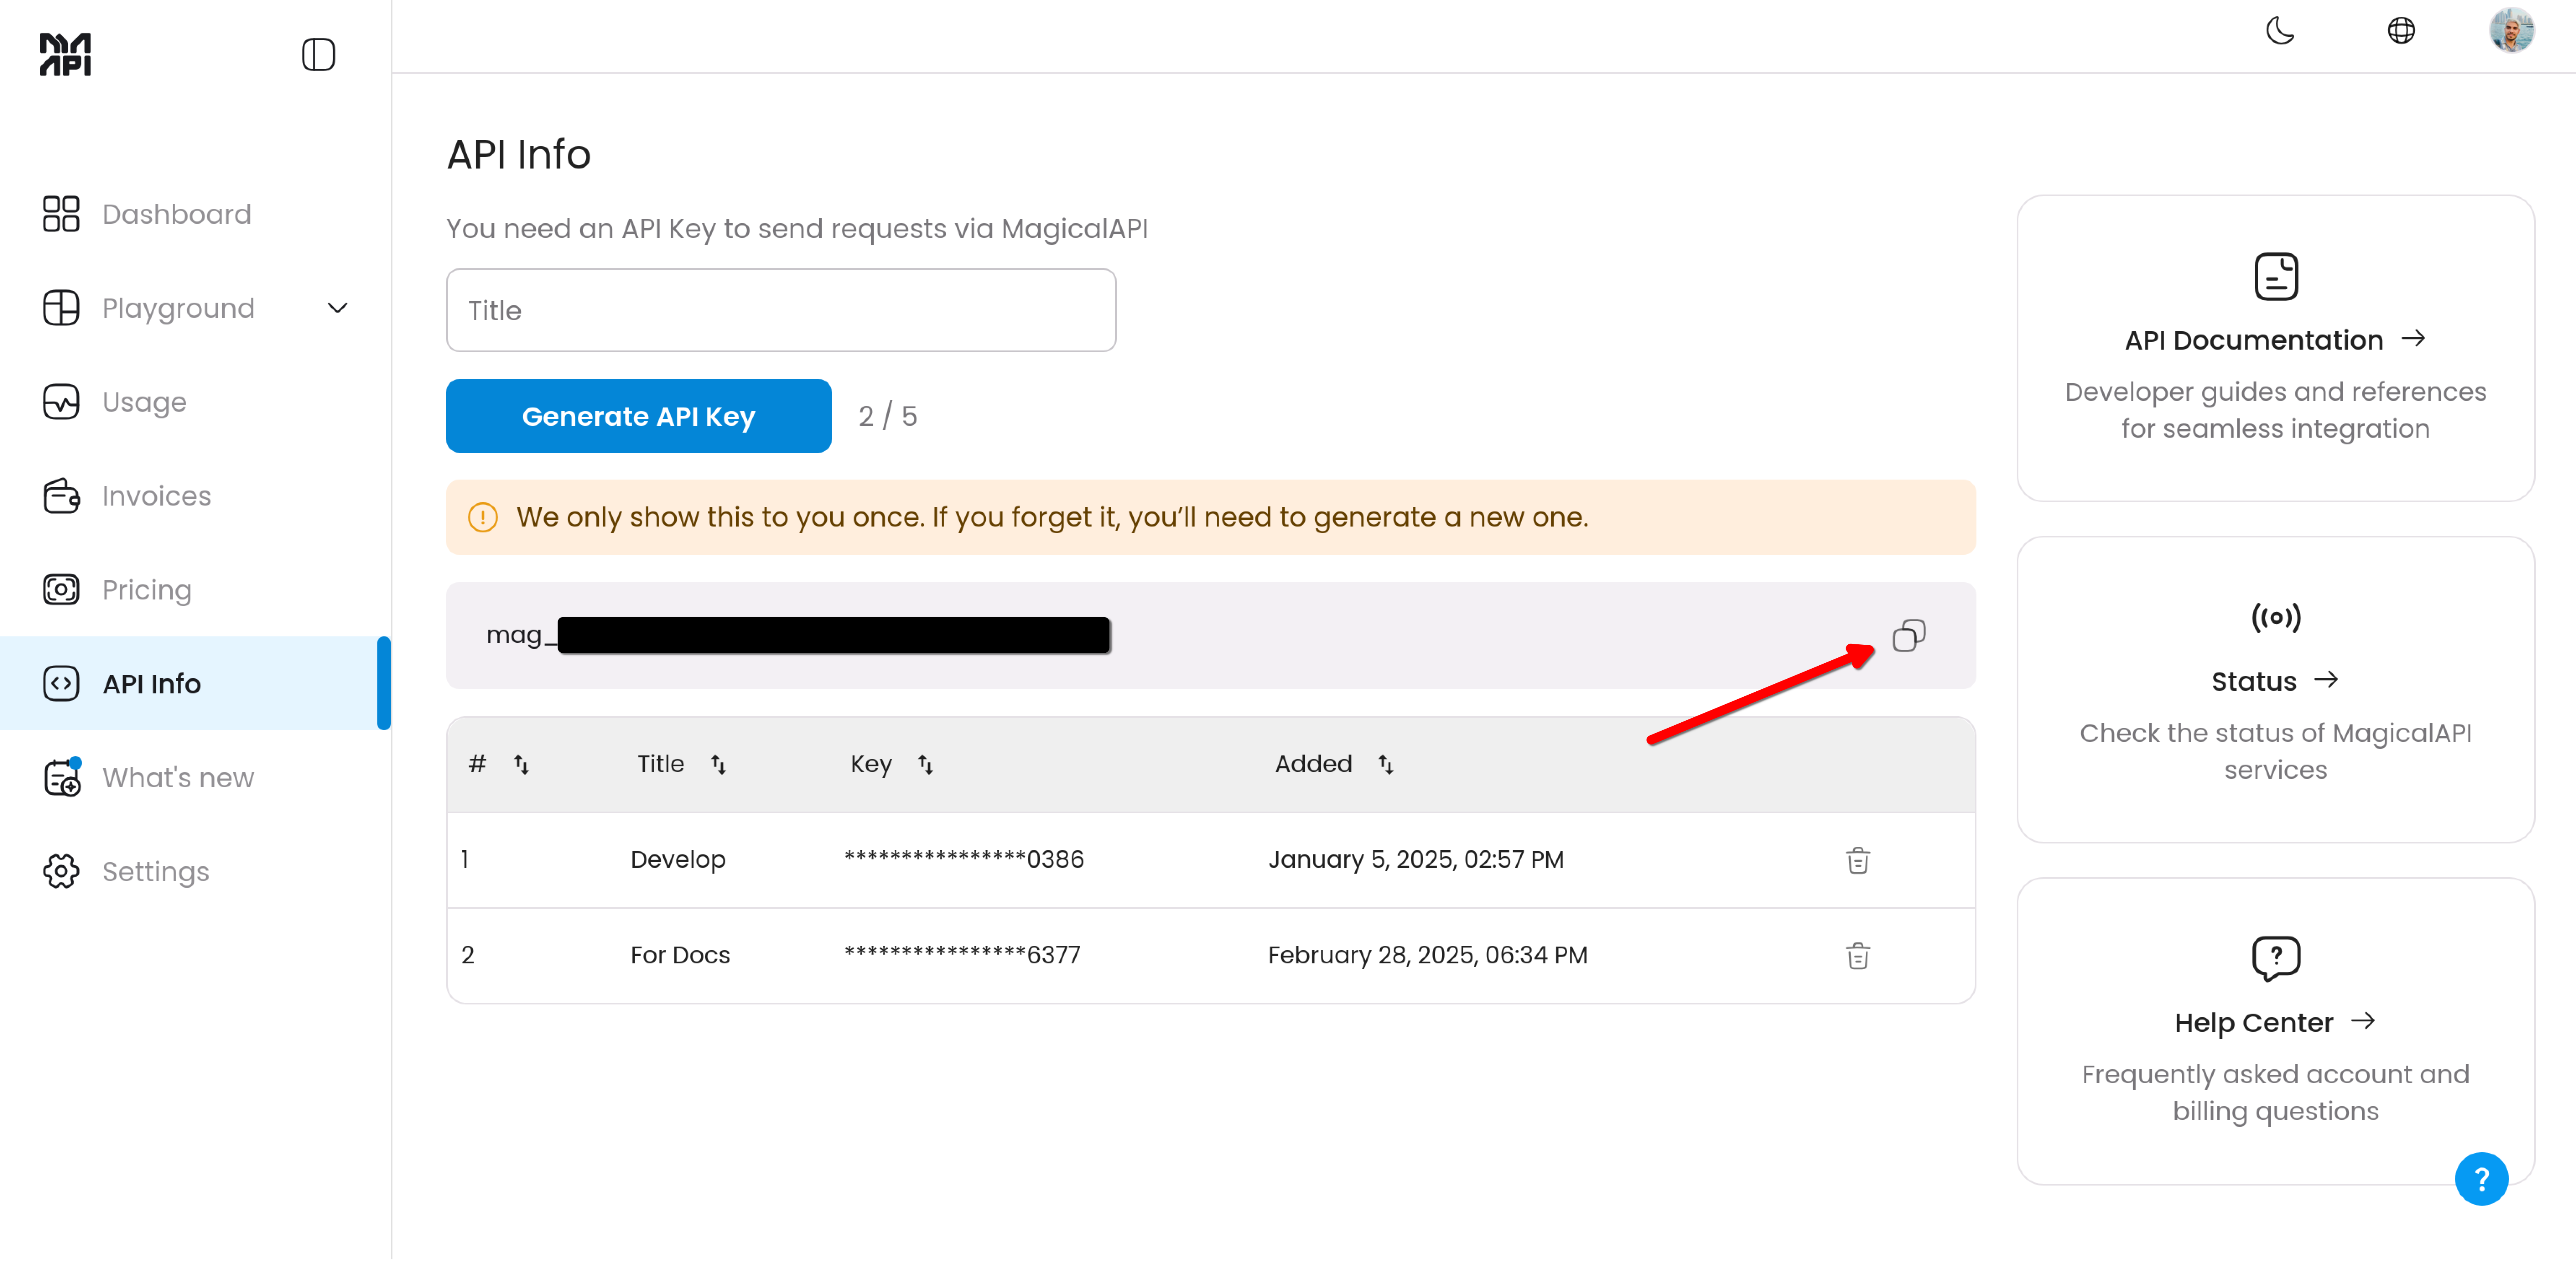The image size is (2576, 1261).
Task: Delete the Develop API key
Action: (x=1858, y=860)
